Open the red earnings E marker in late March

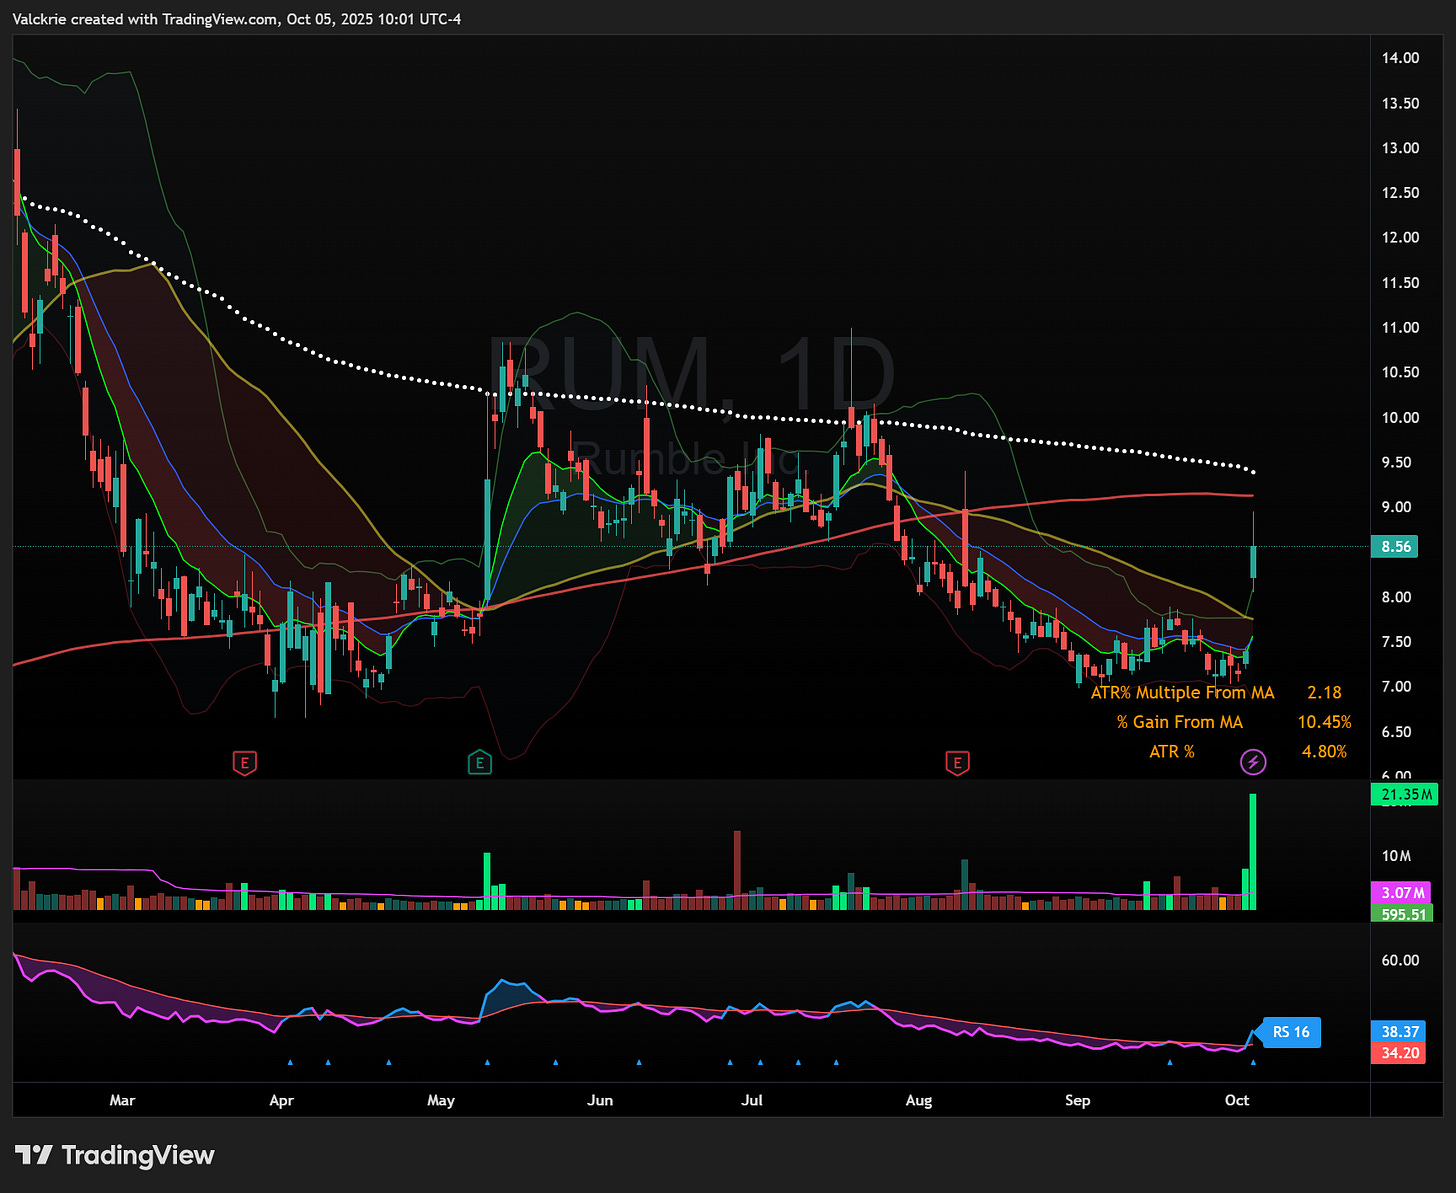pos(244,763)
